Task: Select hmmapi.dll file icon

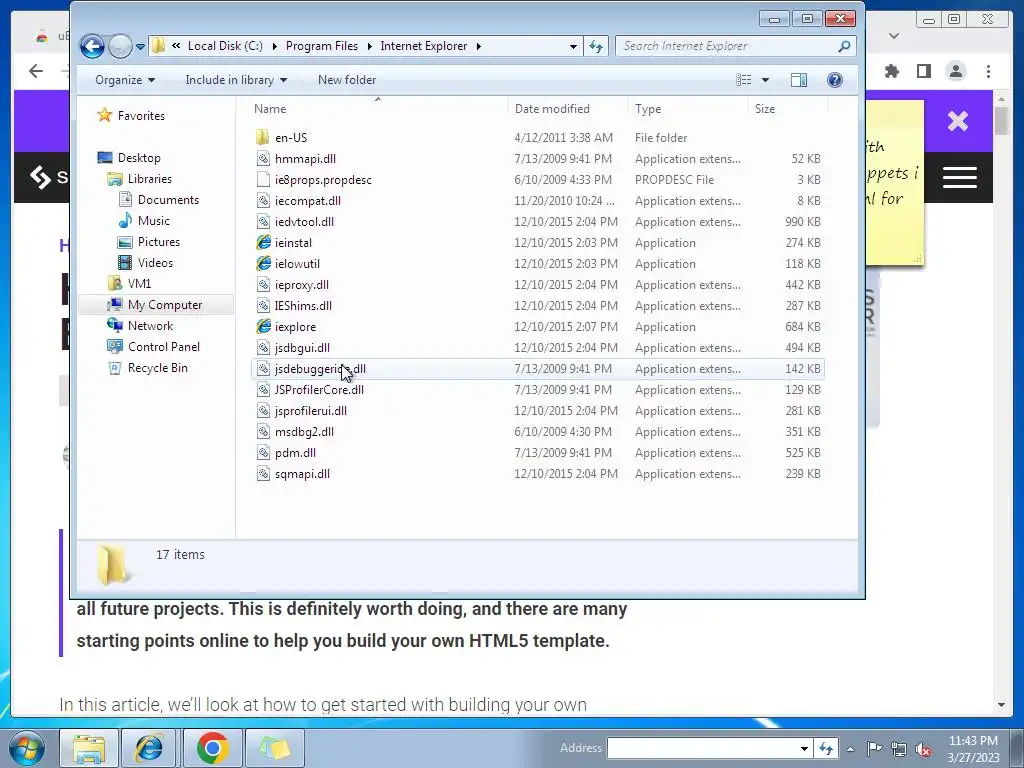Action: coord(263,159)
